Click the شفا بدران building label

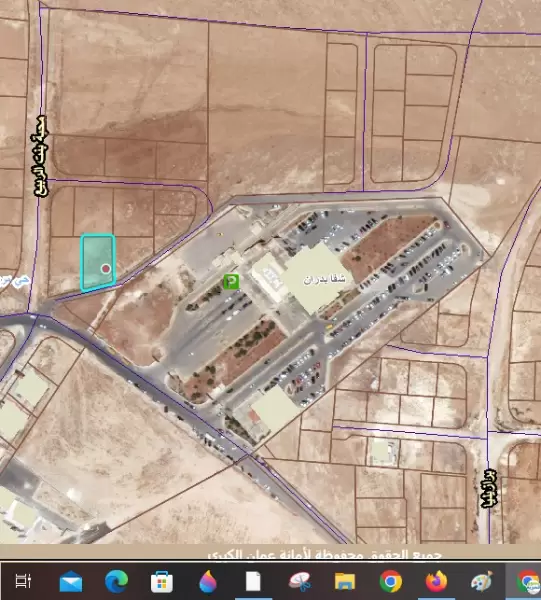[324, 279]
